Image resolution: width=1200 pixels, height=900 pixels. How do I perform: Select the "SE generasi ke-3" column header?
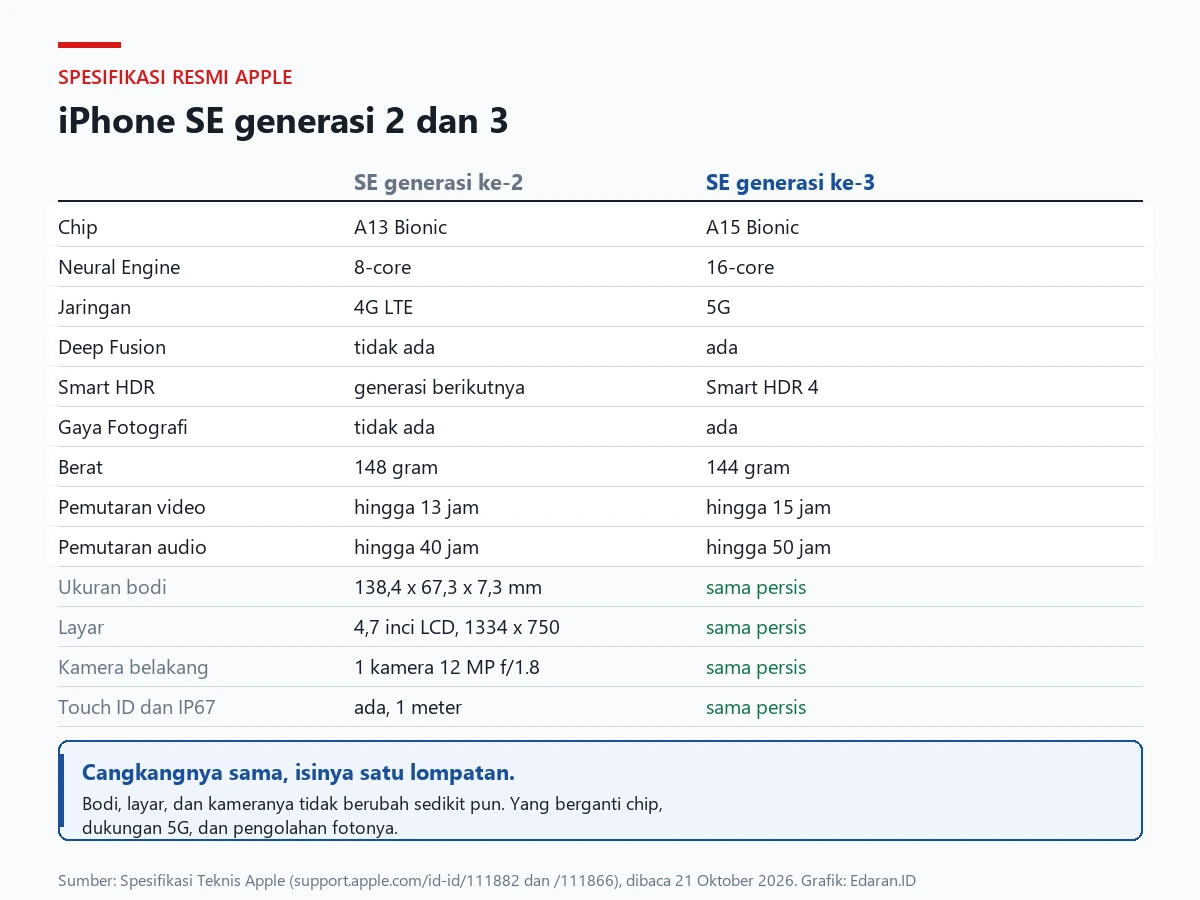(790, 183)
